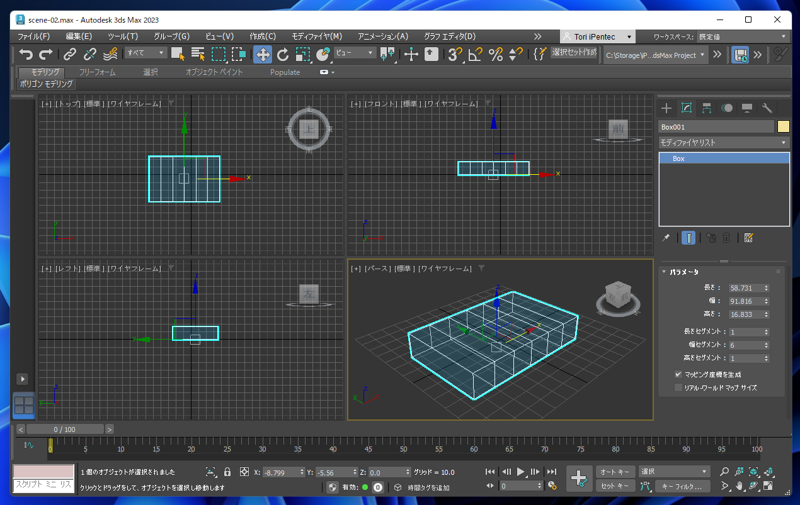The image size is (800, 505).
Task: Open the ファイル(F) menu
Action: pos(34,37)
